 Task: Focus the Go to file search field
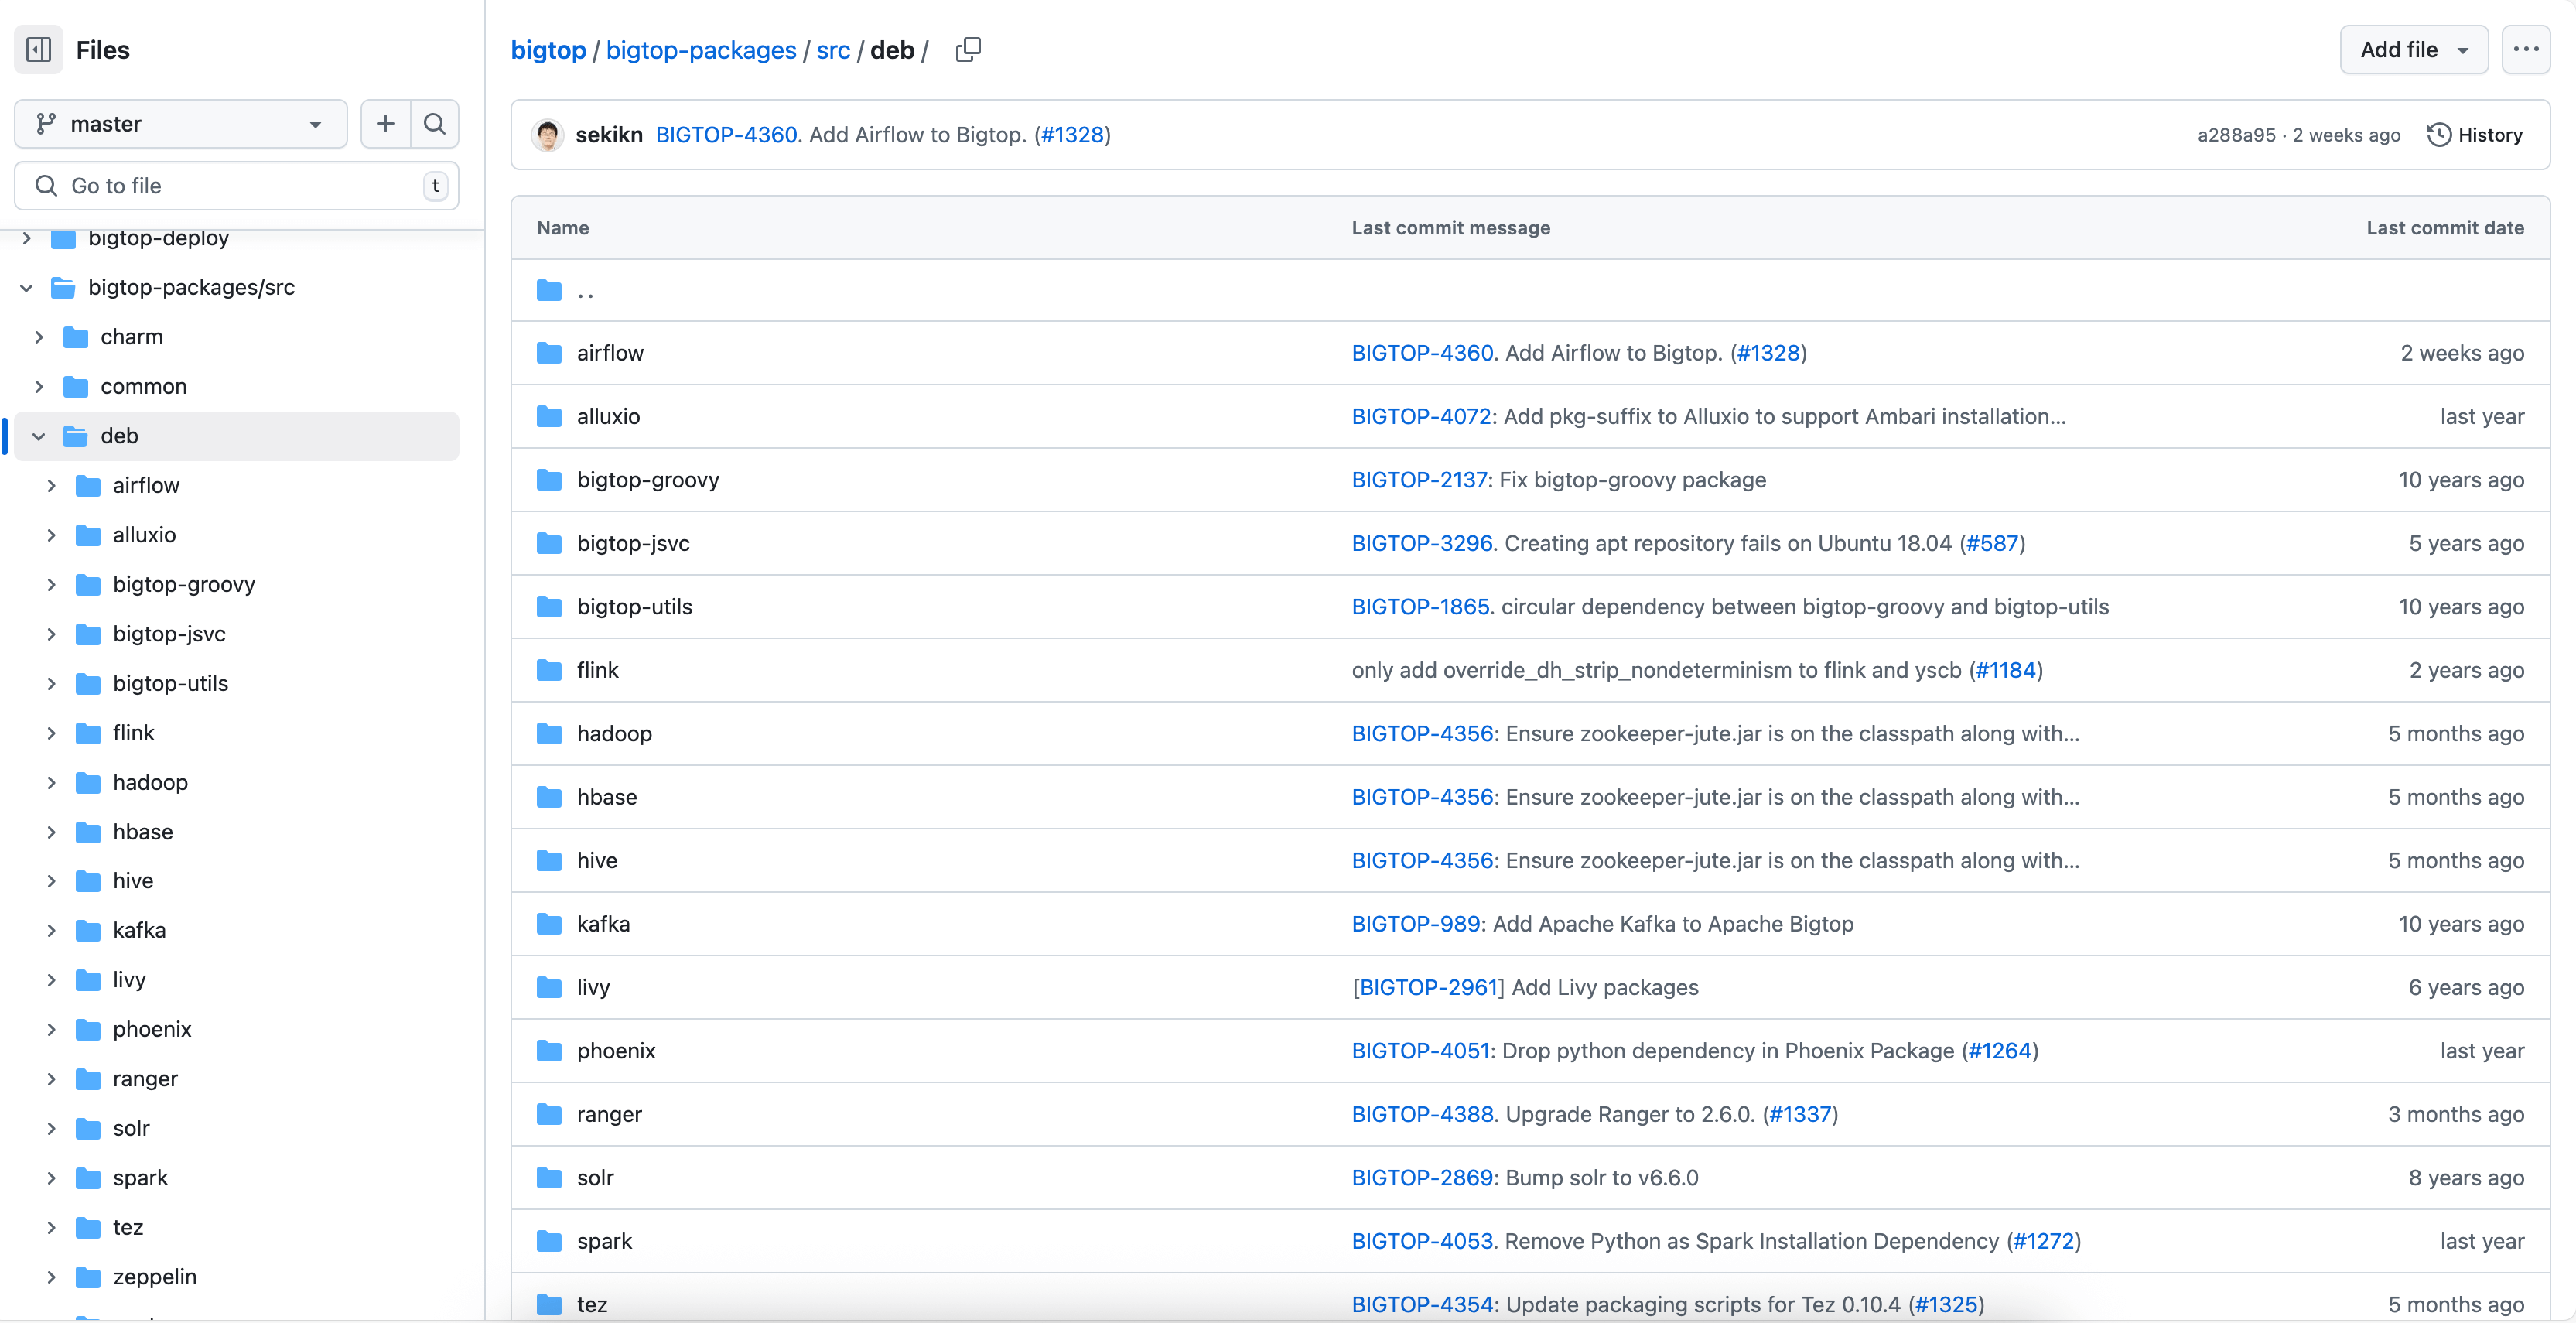tap(237, 186)
